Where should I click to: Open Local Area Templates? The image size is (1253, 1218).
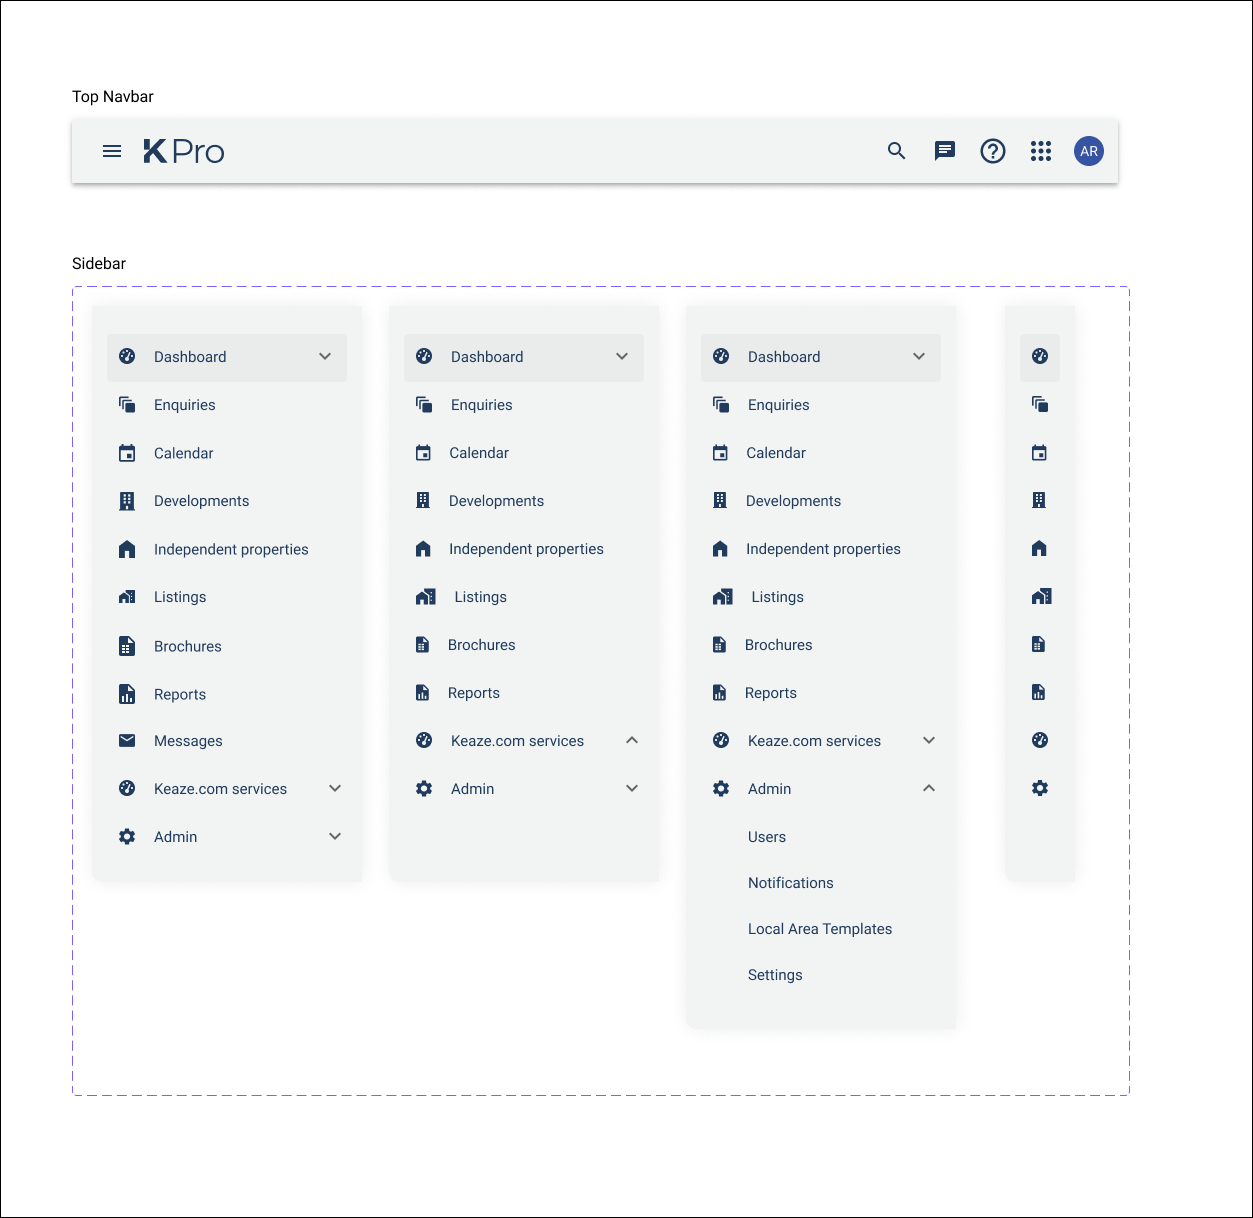(x=820, y=929)
